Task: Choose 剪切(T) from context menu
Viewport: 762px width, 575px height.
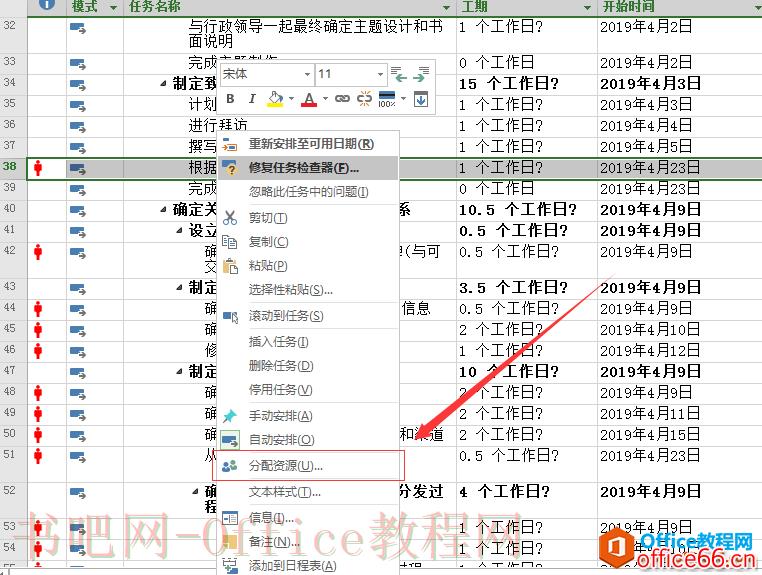Action: 308,218
